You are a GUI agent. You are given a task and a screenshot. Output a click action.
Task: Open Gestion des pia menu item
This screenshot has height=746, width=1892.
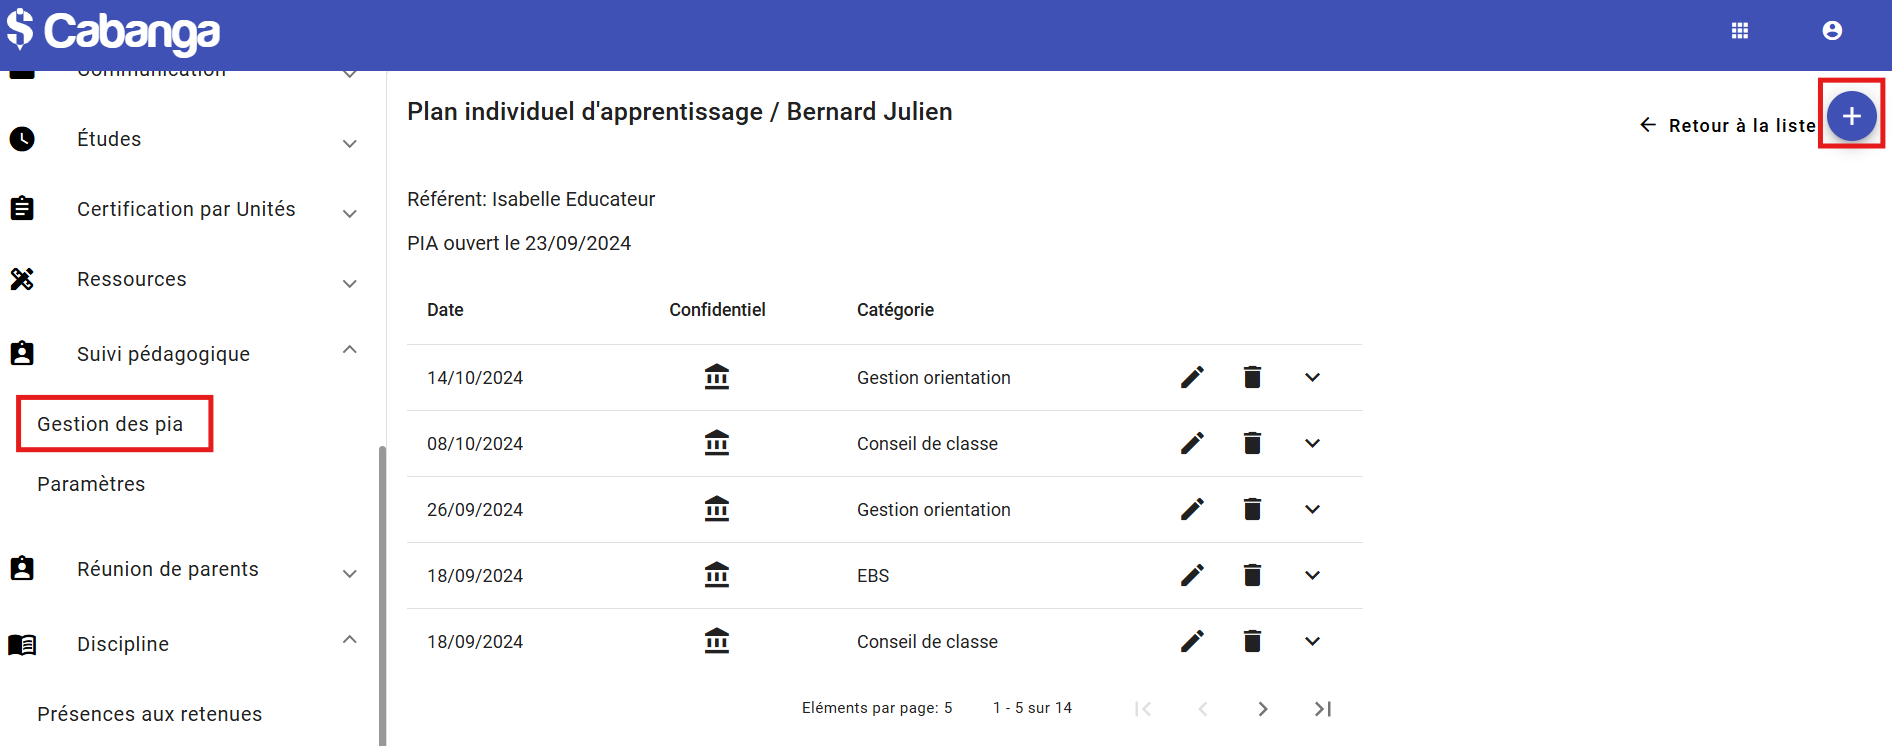[x=110, y=424]
